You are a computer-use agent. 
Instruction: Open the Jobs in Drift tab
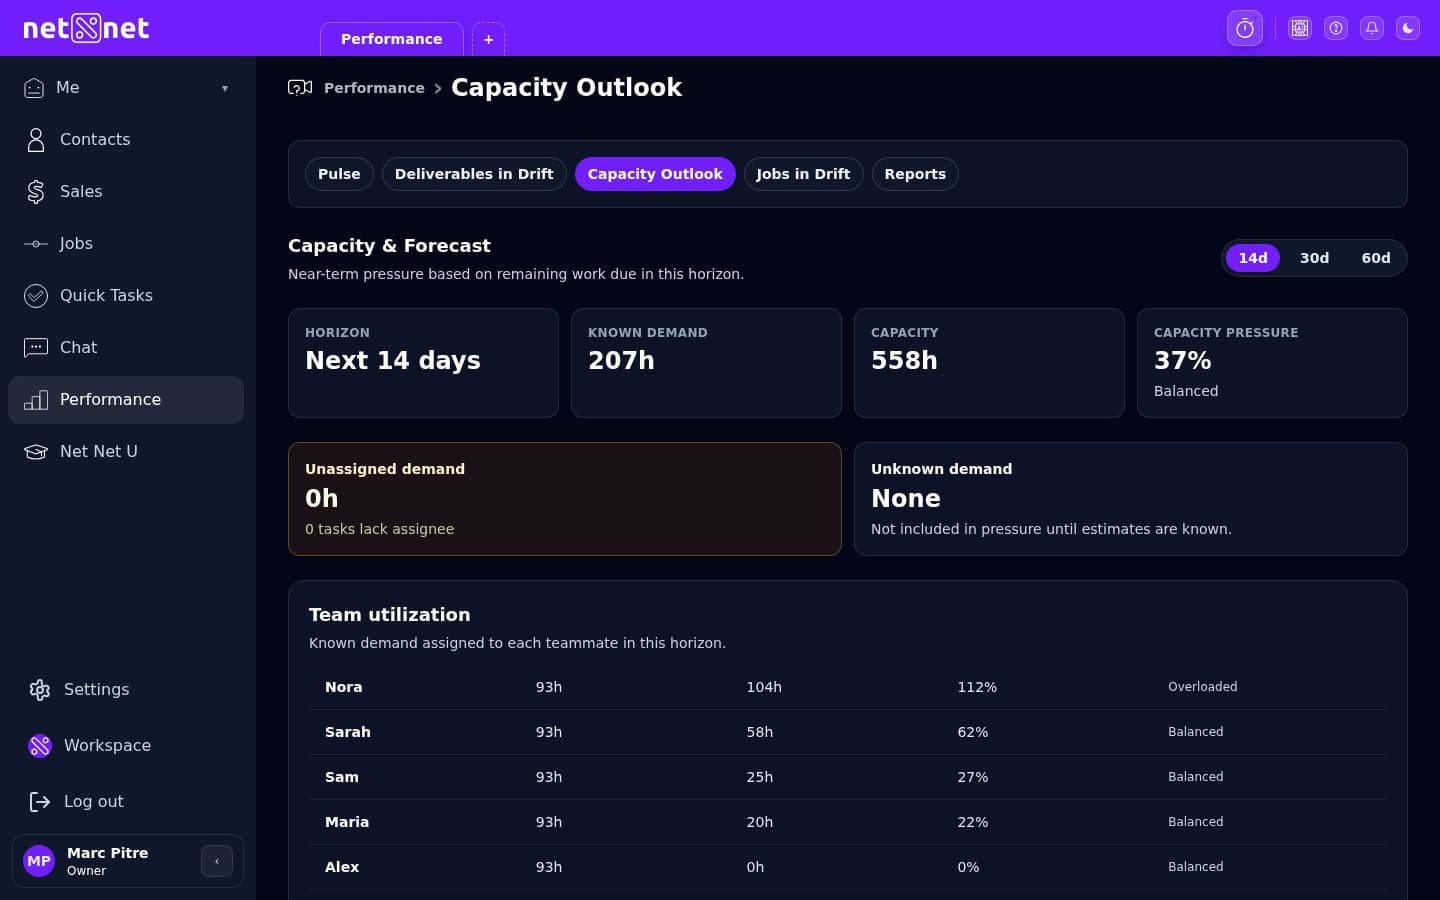802,174
